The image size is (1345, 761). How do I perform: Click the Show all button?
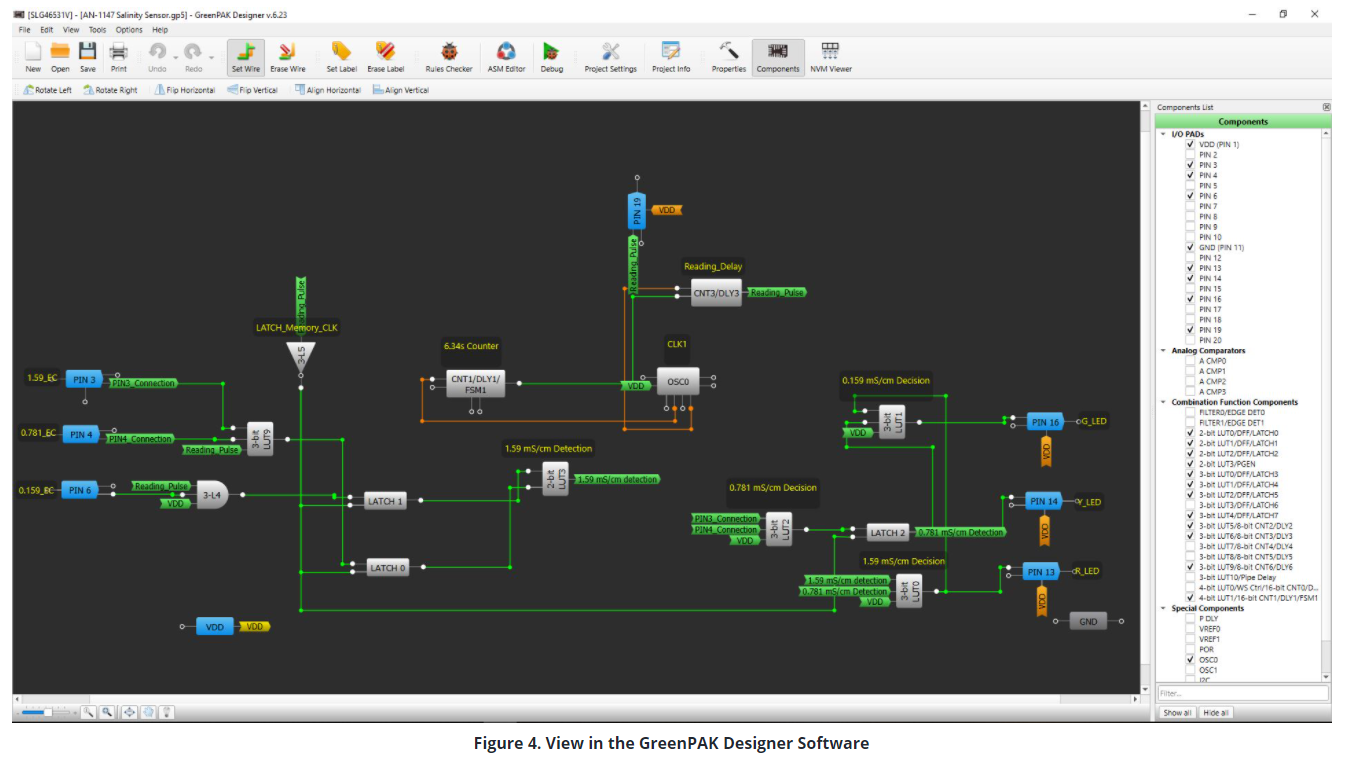pyautogui.click(x=1177, y=713)
